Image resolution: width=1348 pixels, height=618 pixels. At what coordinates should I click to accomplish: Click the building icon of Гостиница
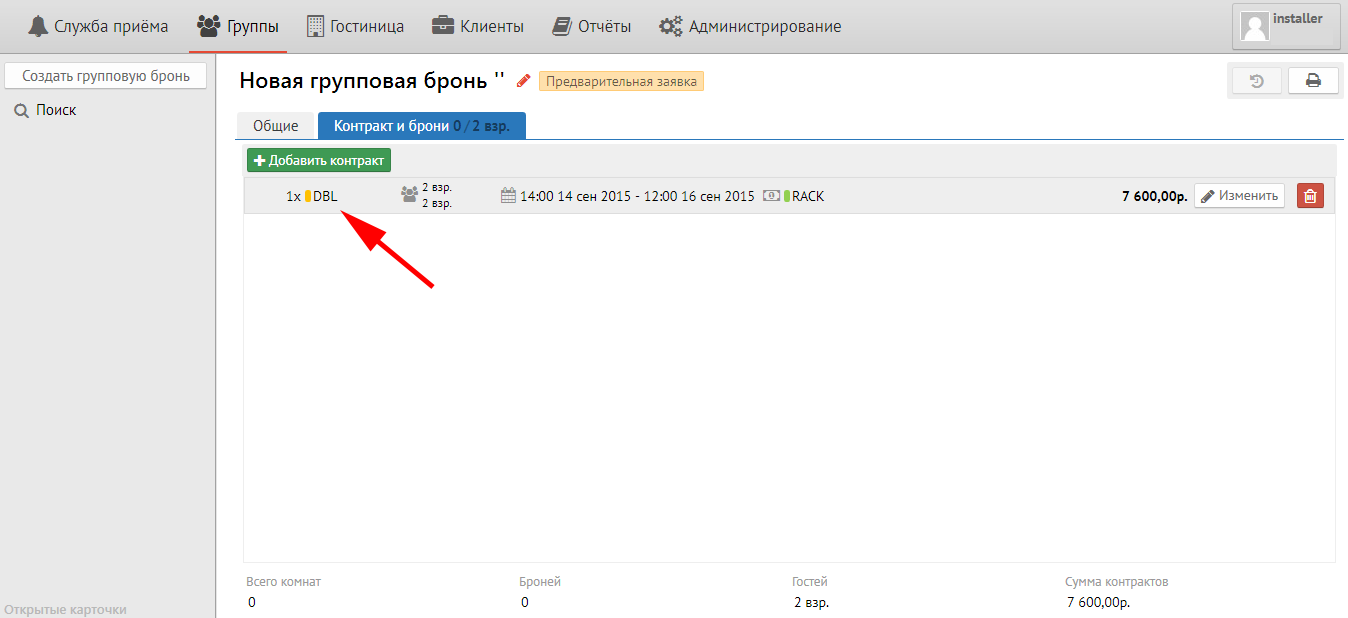tap(315, 26)
